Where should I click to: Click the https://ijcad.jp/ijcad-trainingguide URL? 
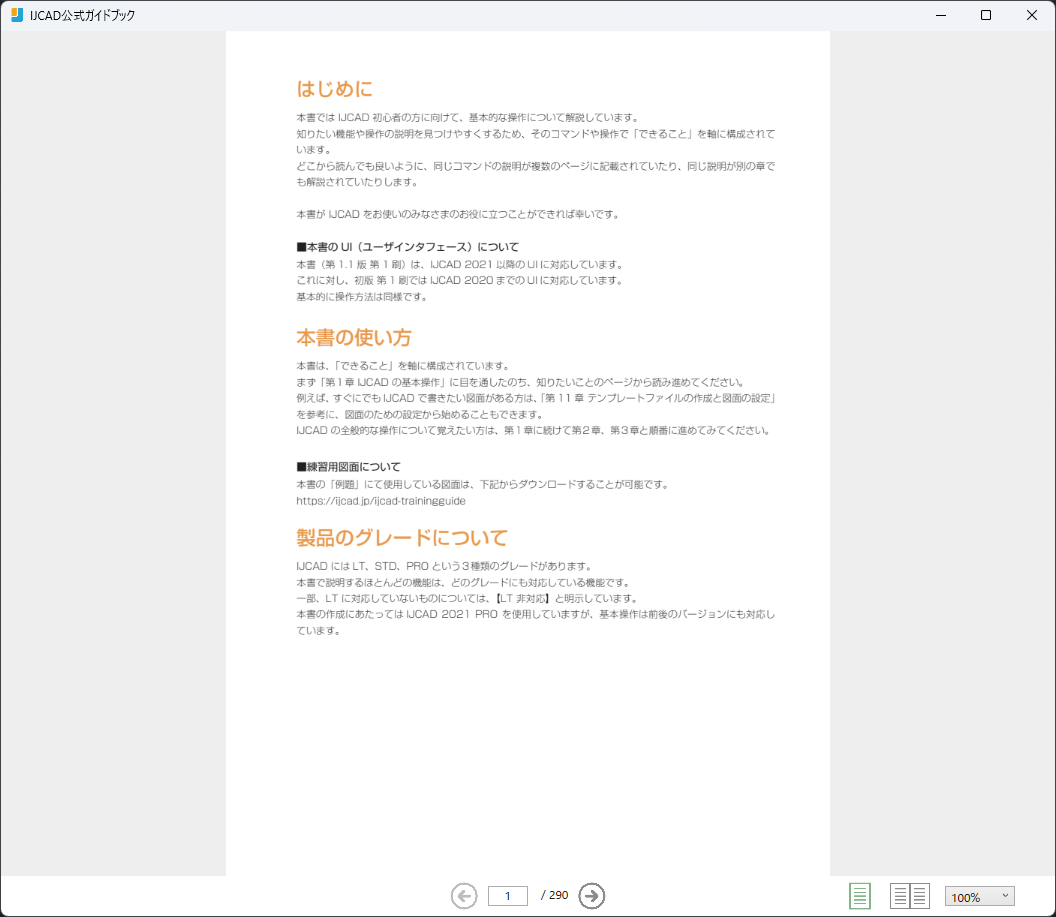(x=381, y=501)
